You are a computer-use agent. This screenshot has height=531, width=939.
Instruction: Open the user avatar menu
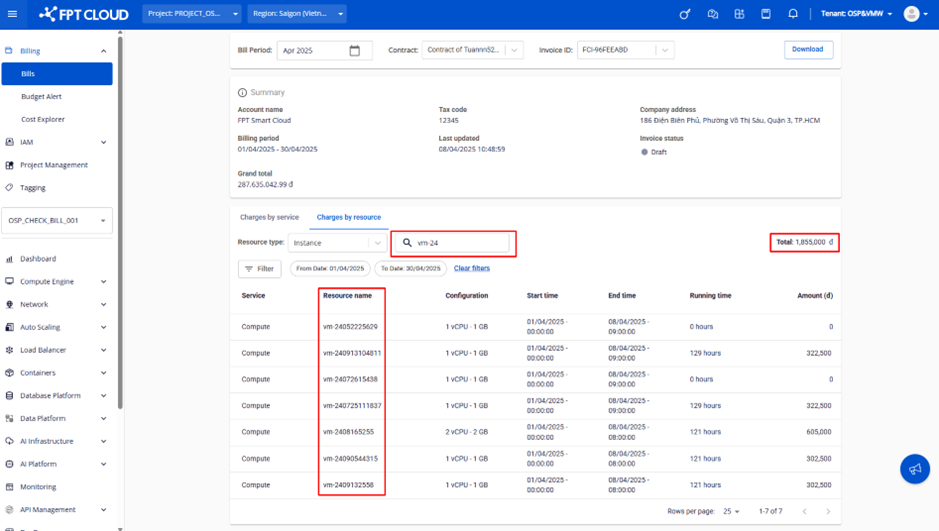tap(912, 14)
